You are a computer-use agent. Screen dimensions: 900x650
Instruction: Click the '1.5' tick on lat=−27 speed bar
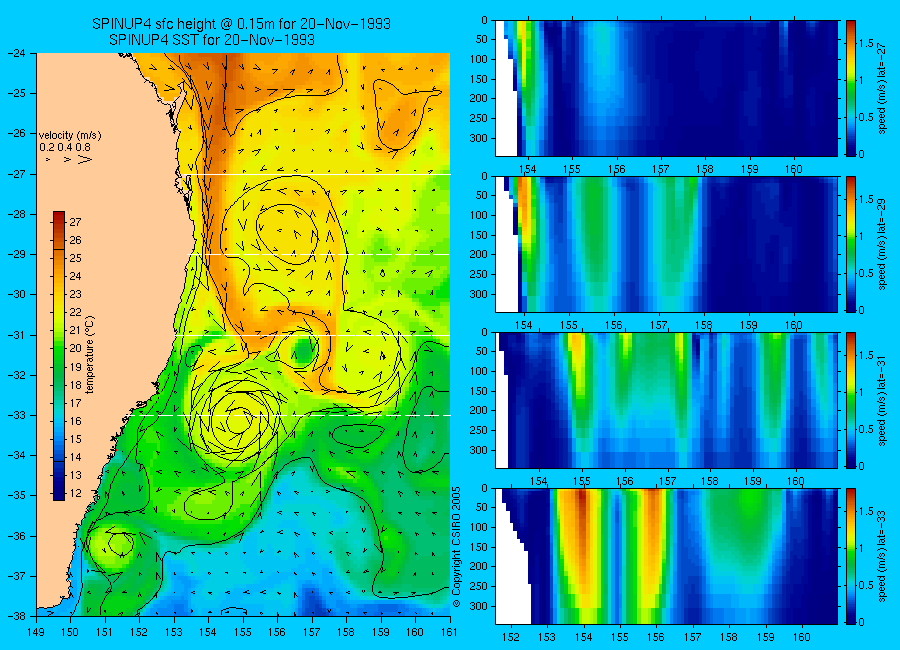(x=867, y=43)
